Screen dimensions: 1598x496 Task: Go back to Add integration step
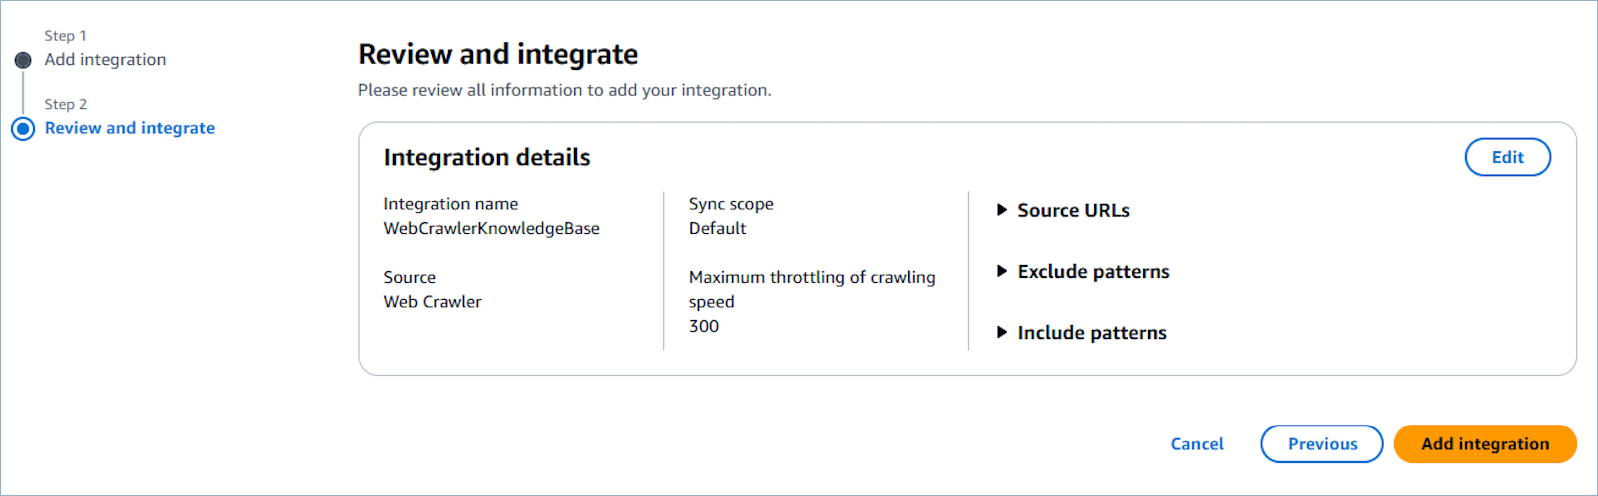click(105, 60)
